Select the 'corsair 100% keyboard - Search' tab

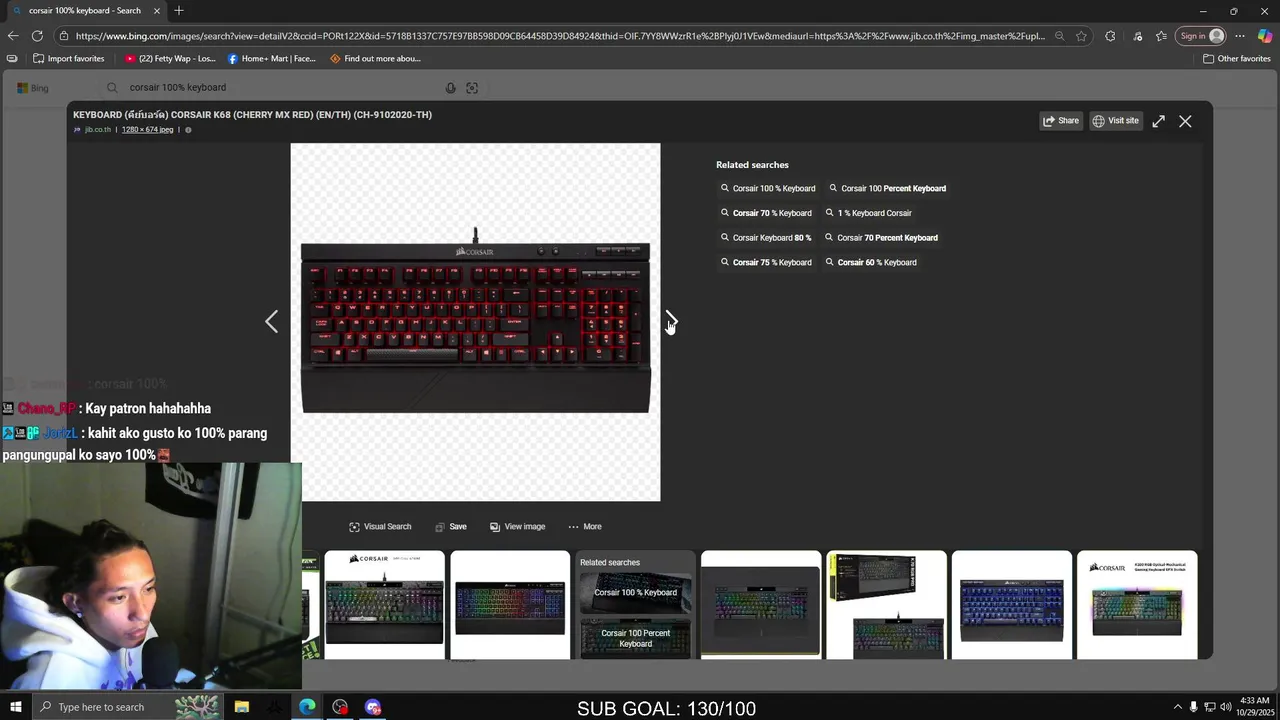click(84, 11)
